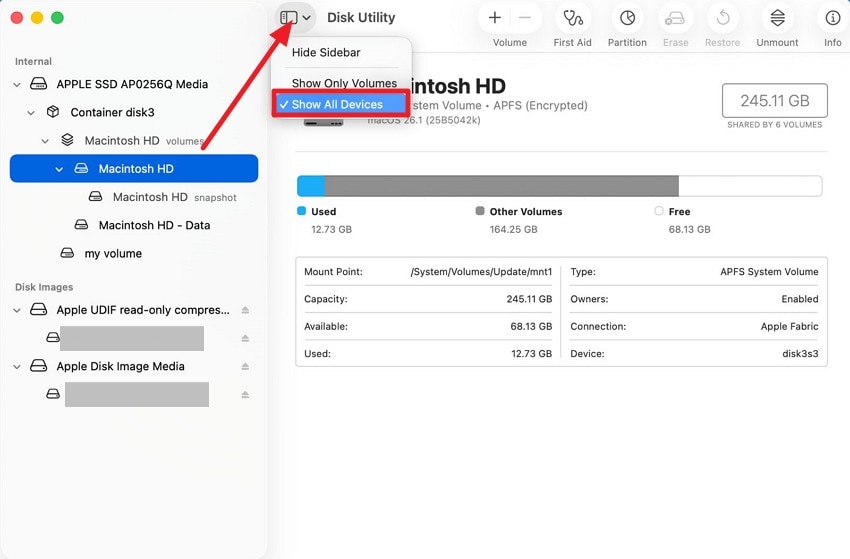Open the Info toolbar icon
Viewport: 850px width, 559px height.
833,18
